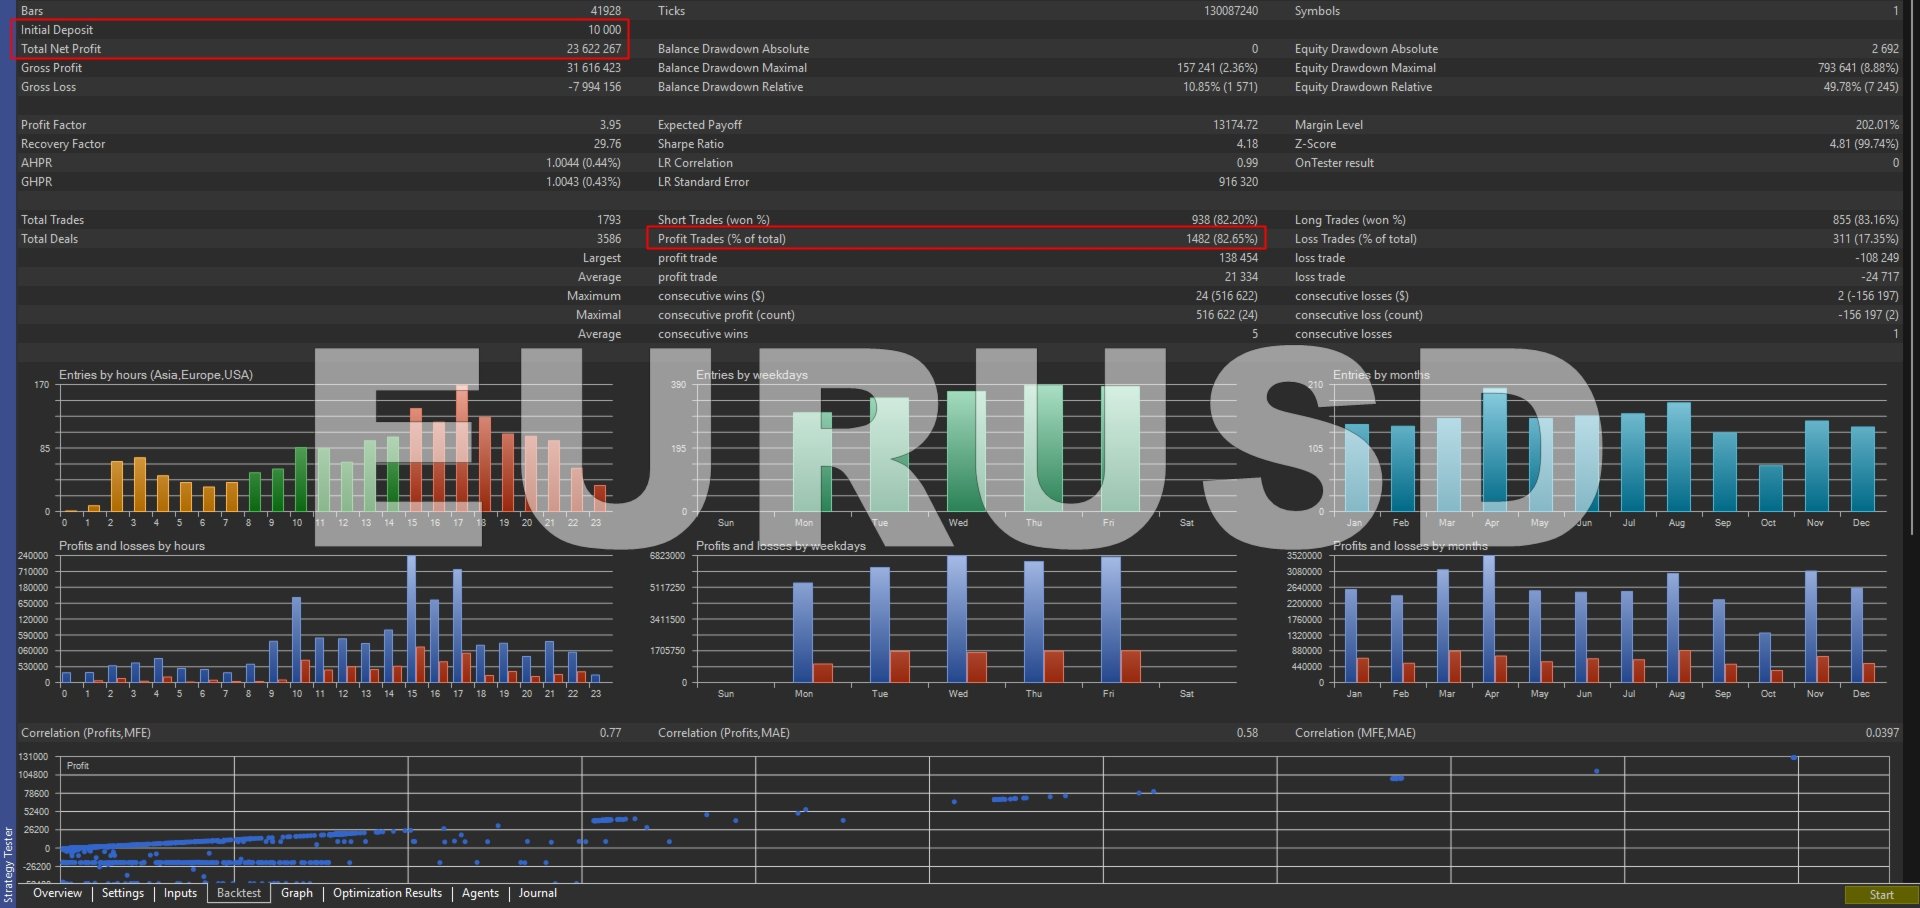Click Correlation (Profits,MFE) value 0.77
This screenshot has height=908, width=1920.
[x=610, y=733]
